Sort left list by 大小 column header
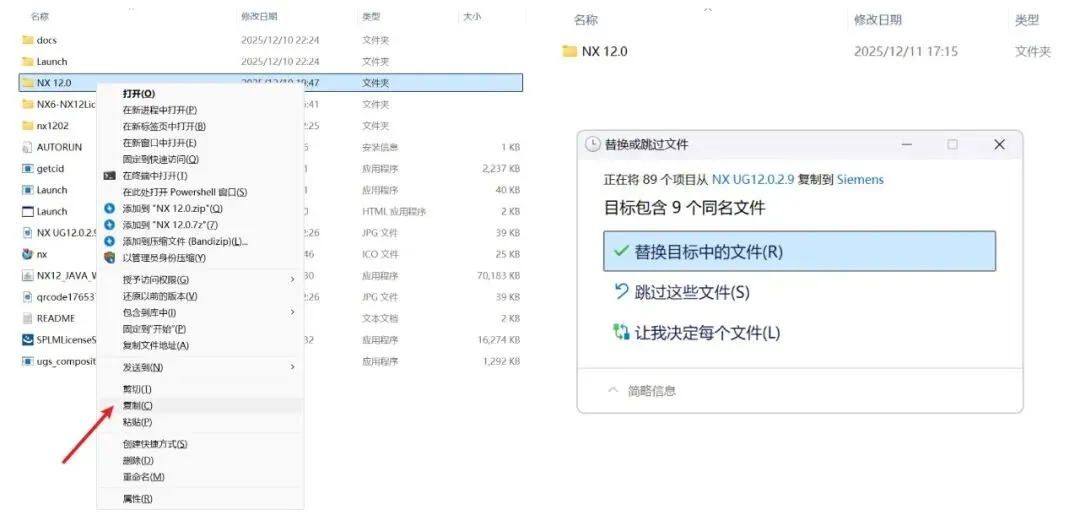Image resolution: width=1080 pixels, height=526 pixels. tap(472, 17)
